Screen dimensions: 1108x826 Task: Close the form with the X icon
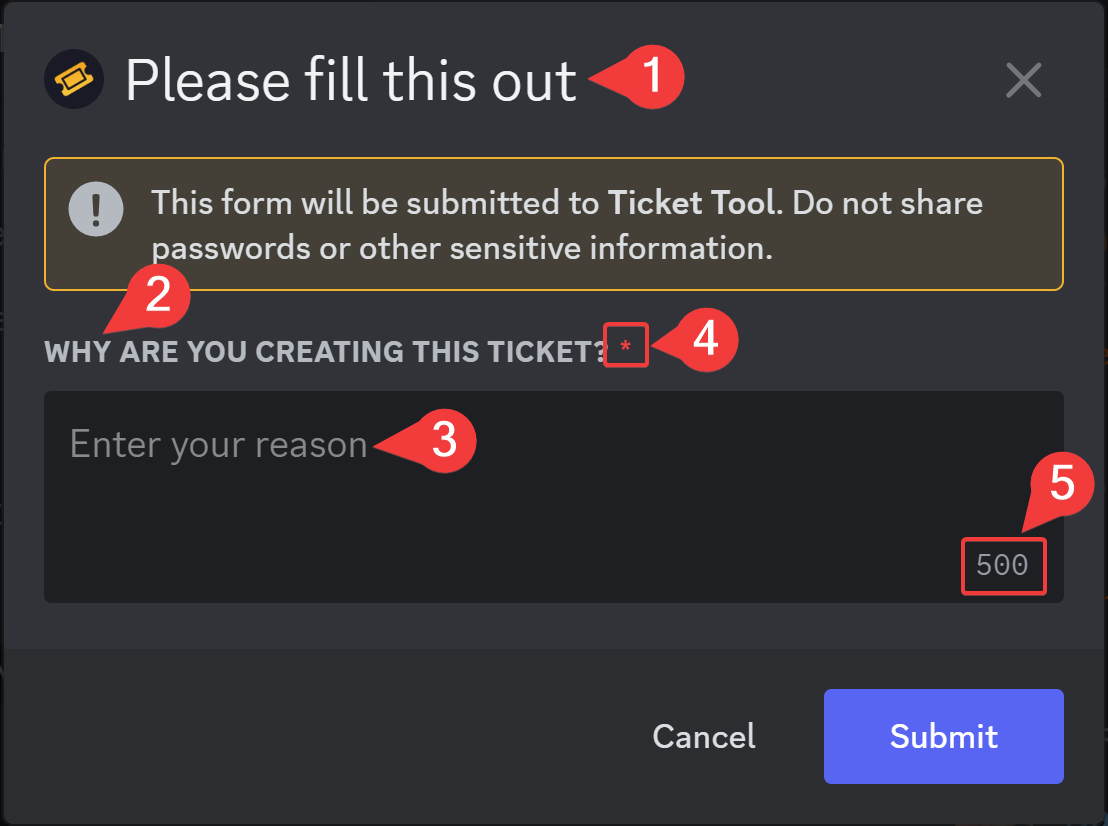click(1023, 80)
